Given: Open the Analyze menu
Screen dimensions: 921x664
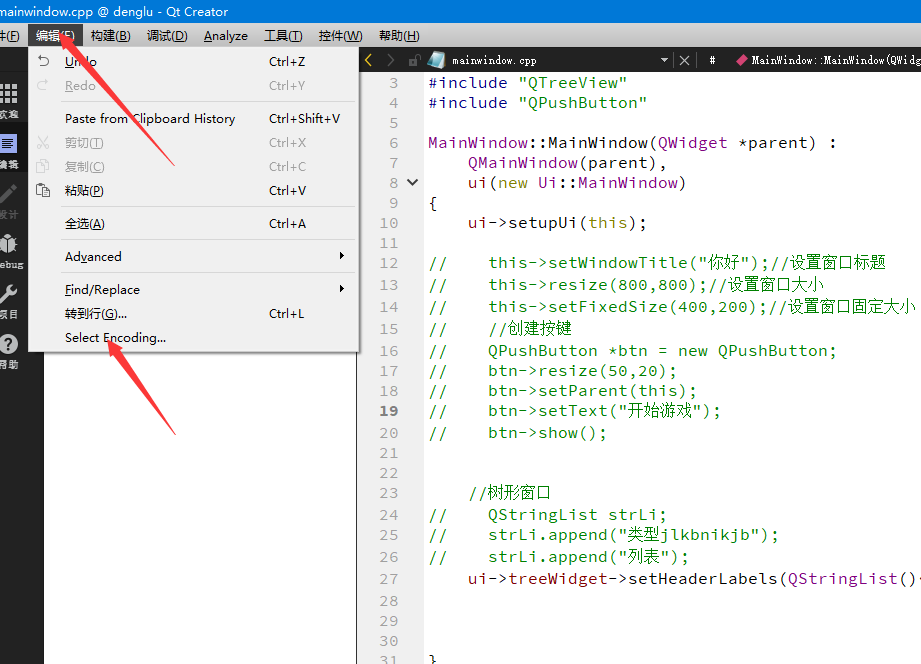Looking at the screenshot, I should point(225,35).
